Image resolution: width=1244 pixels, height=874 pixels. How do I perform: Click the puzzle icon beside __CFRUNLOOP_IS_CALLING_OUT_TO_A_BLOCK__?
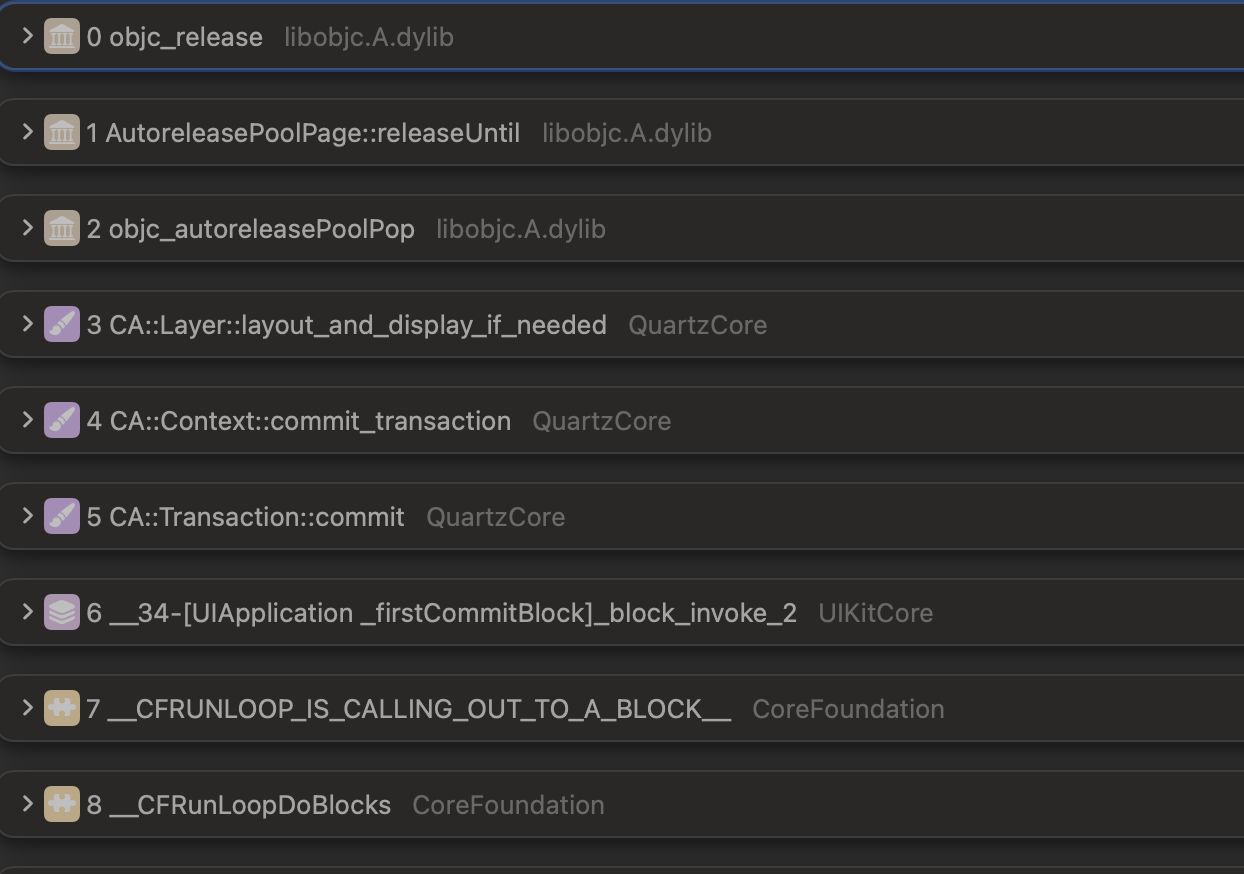61,709
